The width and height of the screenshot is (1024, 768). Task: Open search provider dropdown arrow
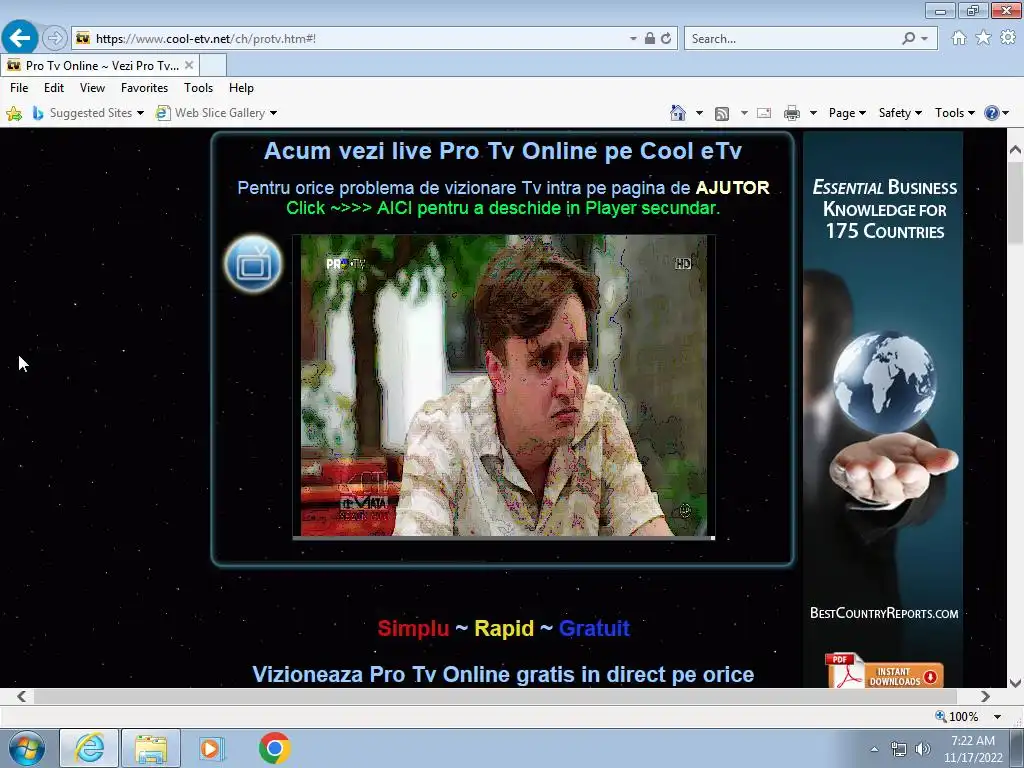pyautogui.click(x=924, y=39)
